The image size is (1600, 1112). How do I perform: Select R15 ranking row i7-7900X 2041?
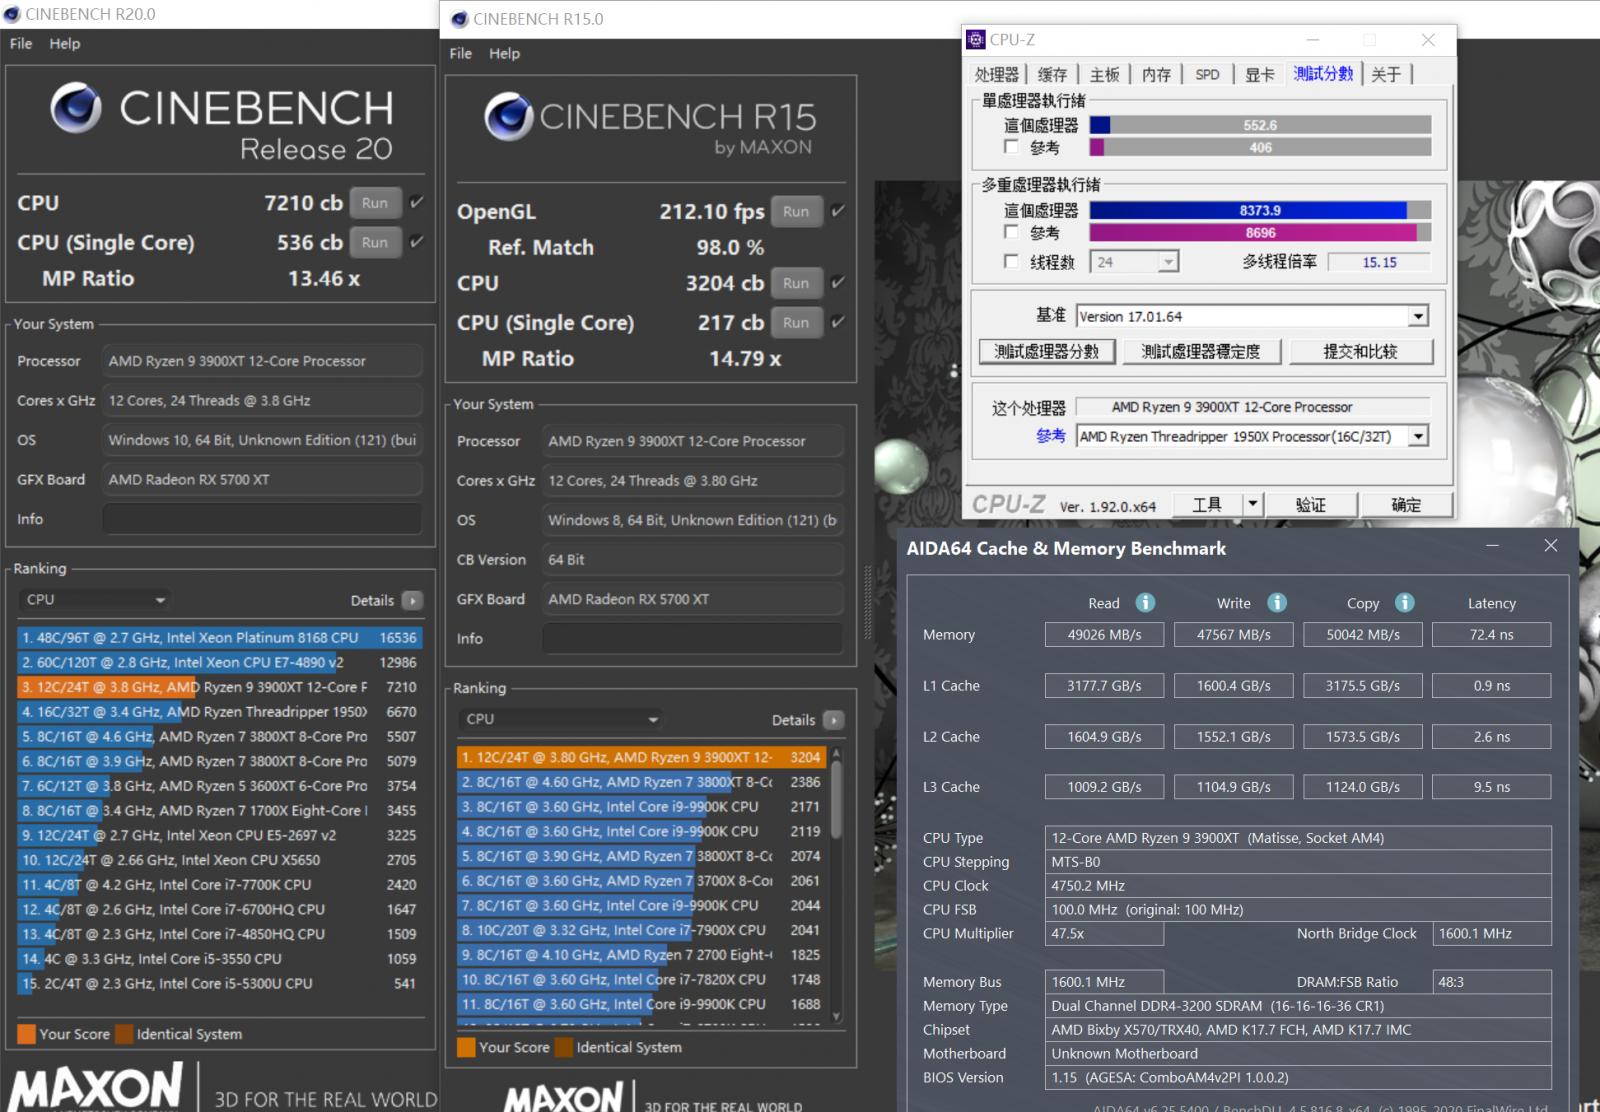point(640,930)
